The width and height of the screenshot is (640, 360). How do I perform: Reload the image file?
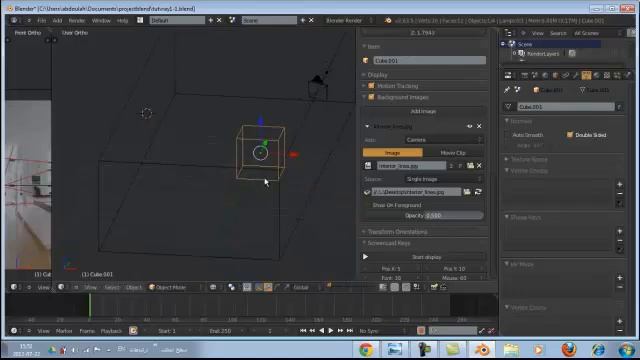coord(478,192)
